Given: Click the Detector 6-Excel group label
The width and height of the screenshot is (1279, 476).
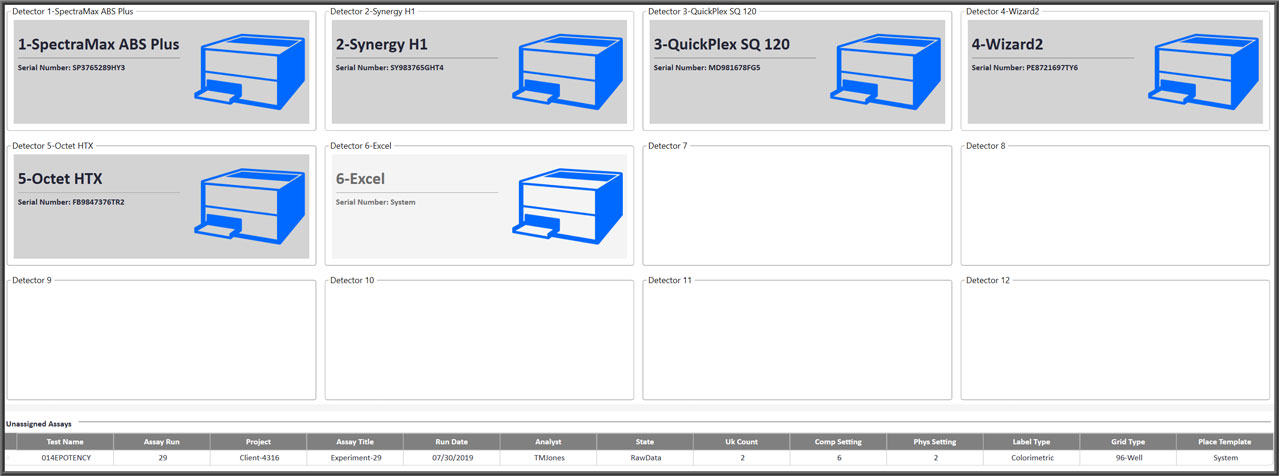Looking at the screenshot, I should [360, 146].
